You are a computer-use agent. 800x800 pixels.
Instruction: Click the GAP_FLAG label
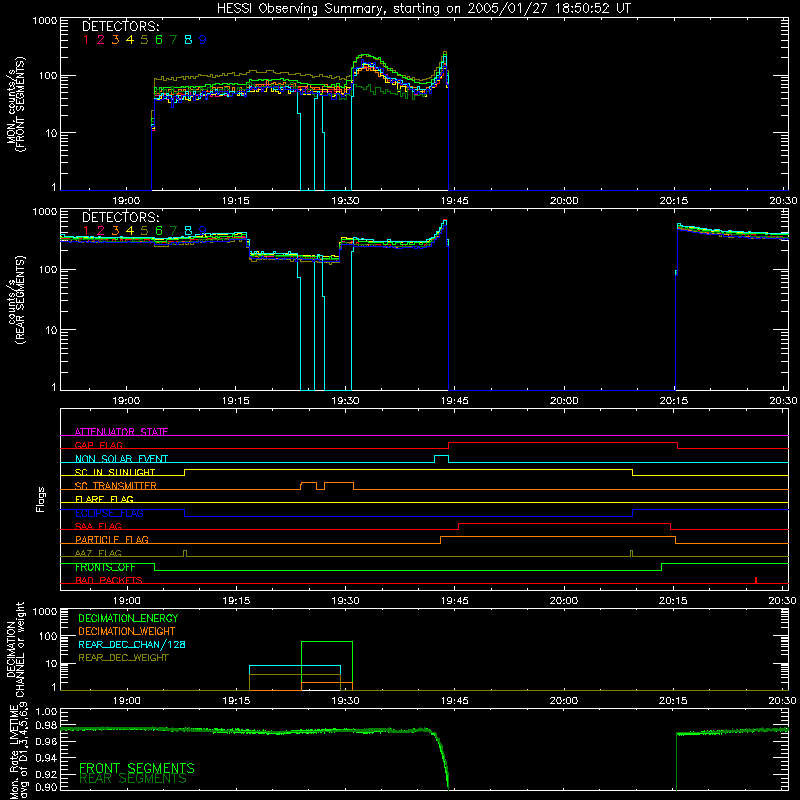98,445
